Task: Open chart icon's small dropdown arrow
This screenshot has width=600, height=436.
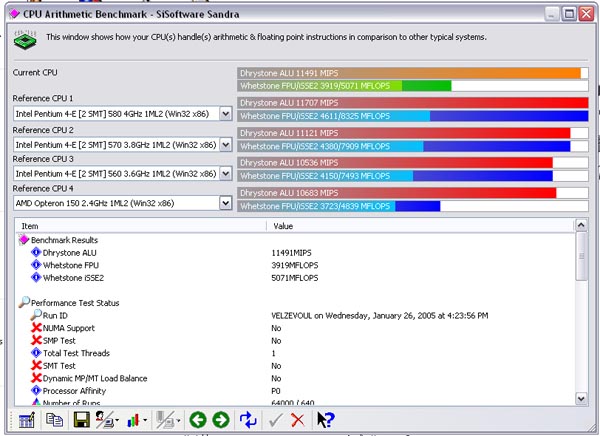Action: coord(145,420)
